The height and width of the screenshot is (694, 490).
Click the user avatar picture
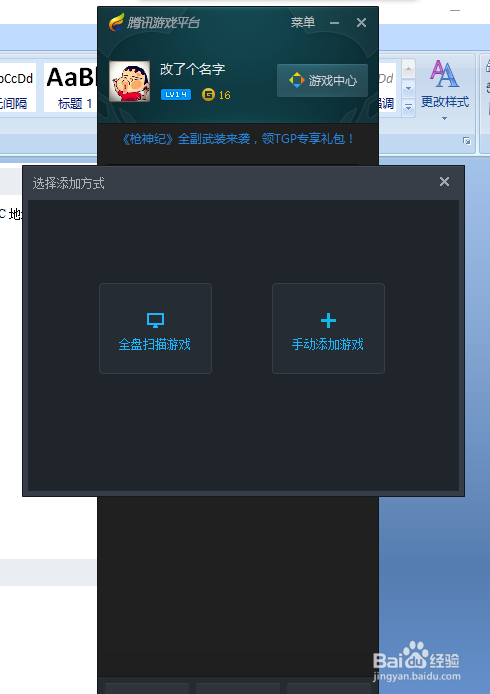pyautogui.click(x=129, y=81)
